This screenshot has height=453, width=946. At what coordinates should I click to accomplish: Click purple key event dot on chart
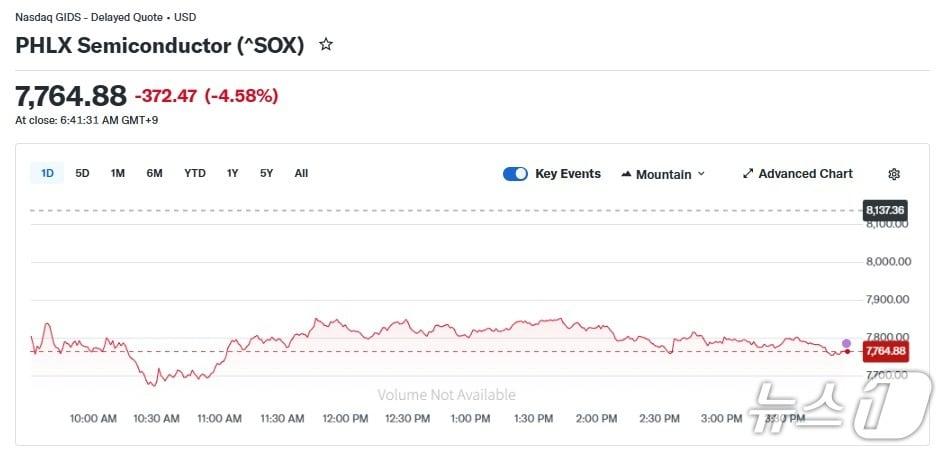point(847,343)
